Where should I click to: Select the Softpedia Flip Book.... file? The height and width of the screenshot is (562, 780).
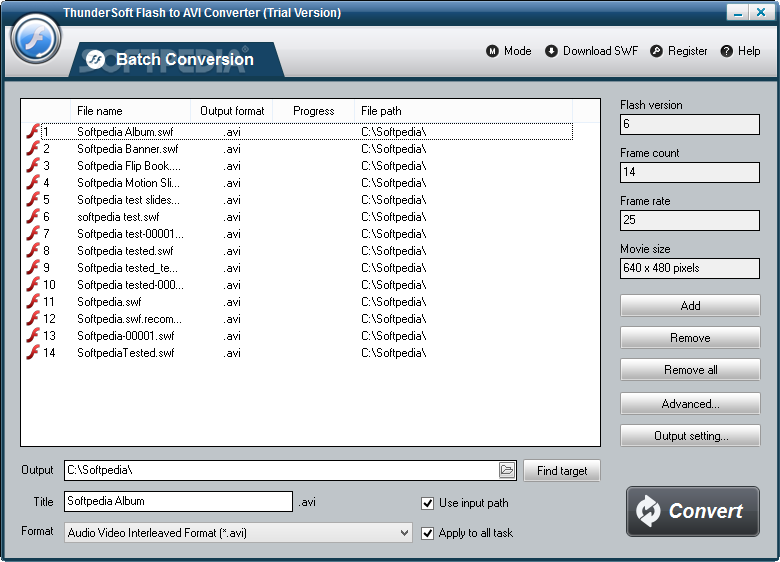coord(129,166)
